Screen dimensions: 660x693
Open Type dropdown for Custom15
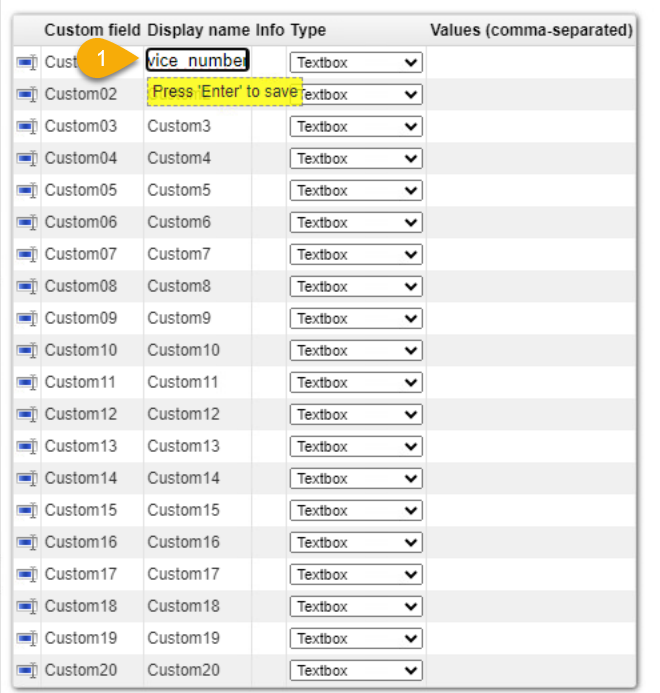pos(356,510)
